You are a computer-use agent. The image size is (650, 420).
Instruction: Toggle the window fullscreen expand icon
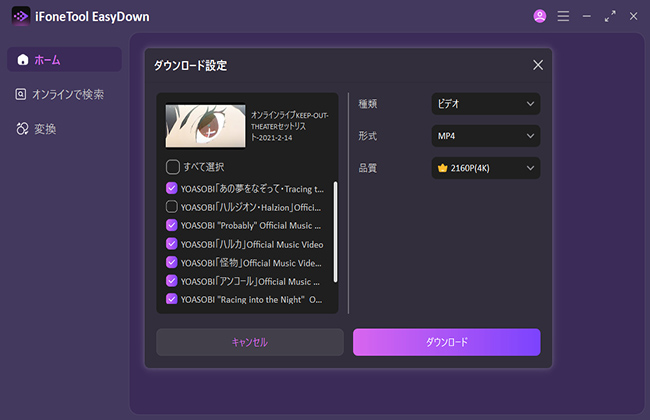point(610,16)
